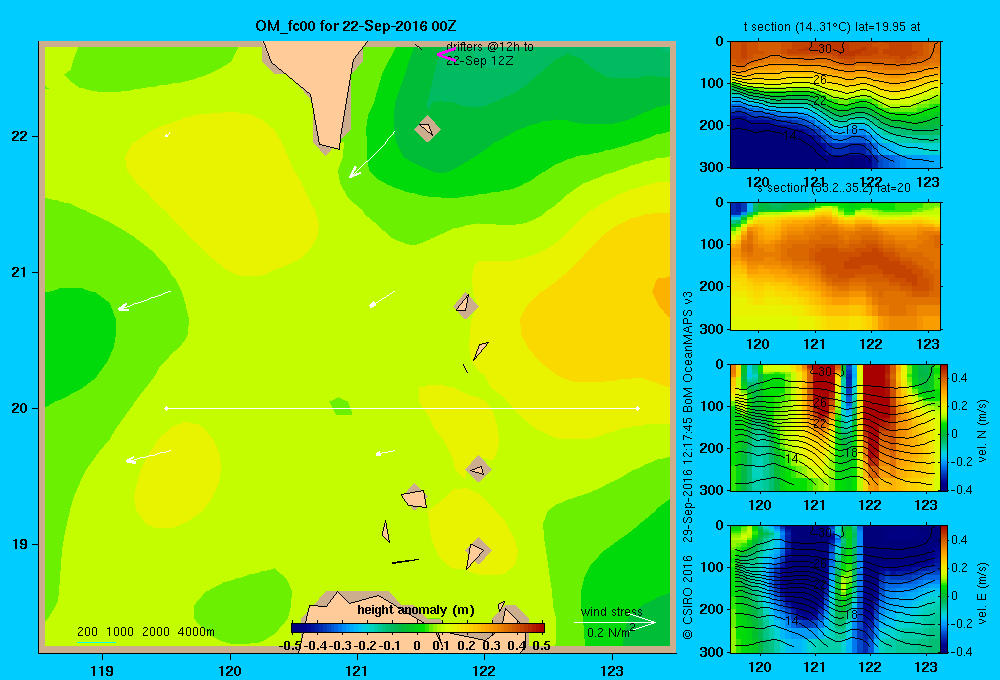Click the white section line at latitude 20
This screenshot has width=1000, height=680.
pos(402,408)
